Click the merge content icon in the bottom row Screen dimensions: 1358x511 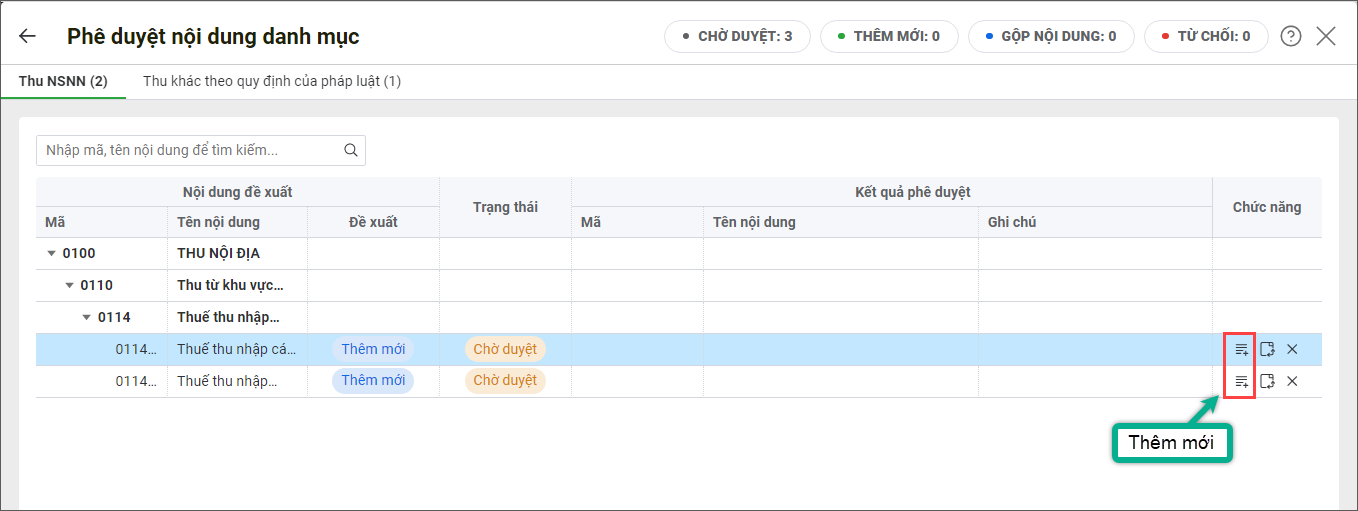[1267, 381]
